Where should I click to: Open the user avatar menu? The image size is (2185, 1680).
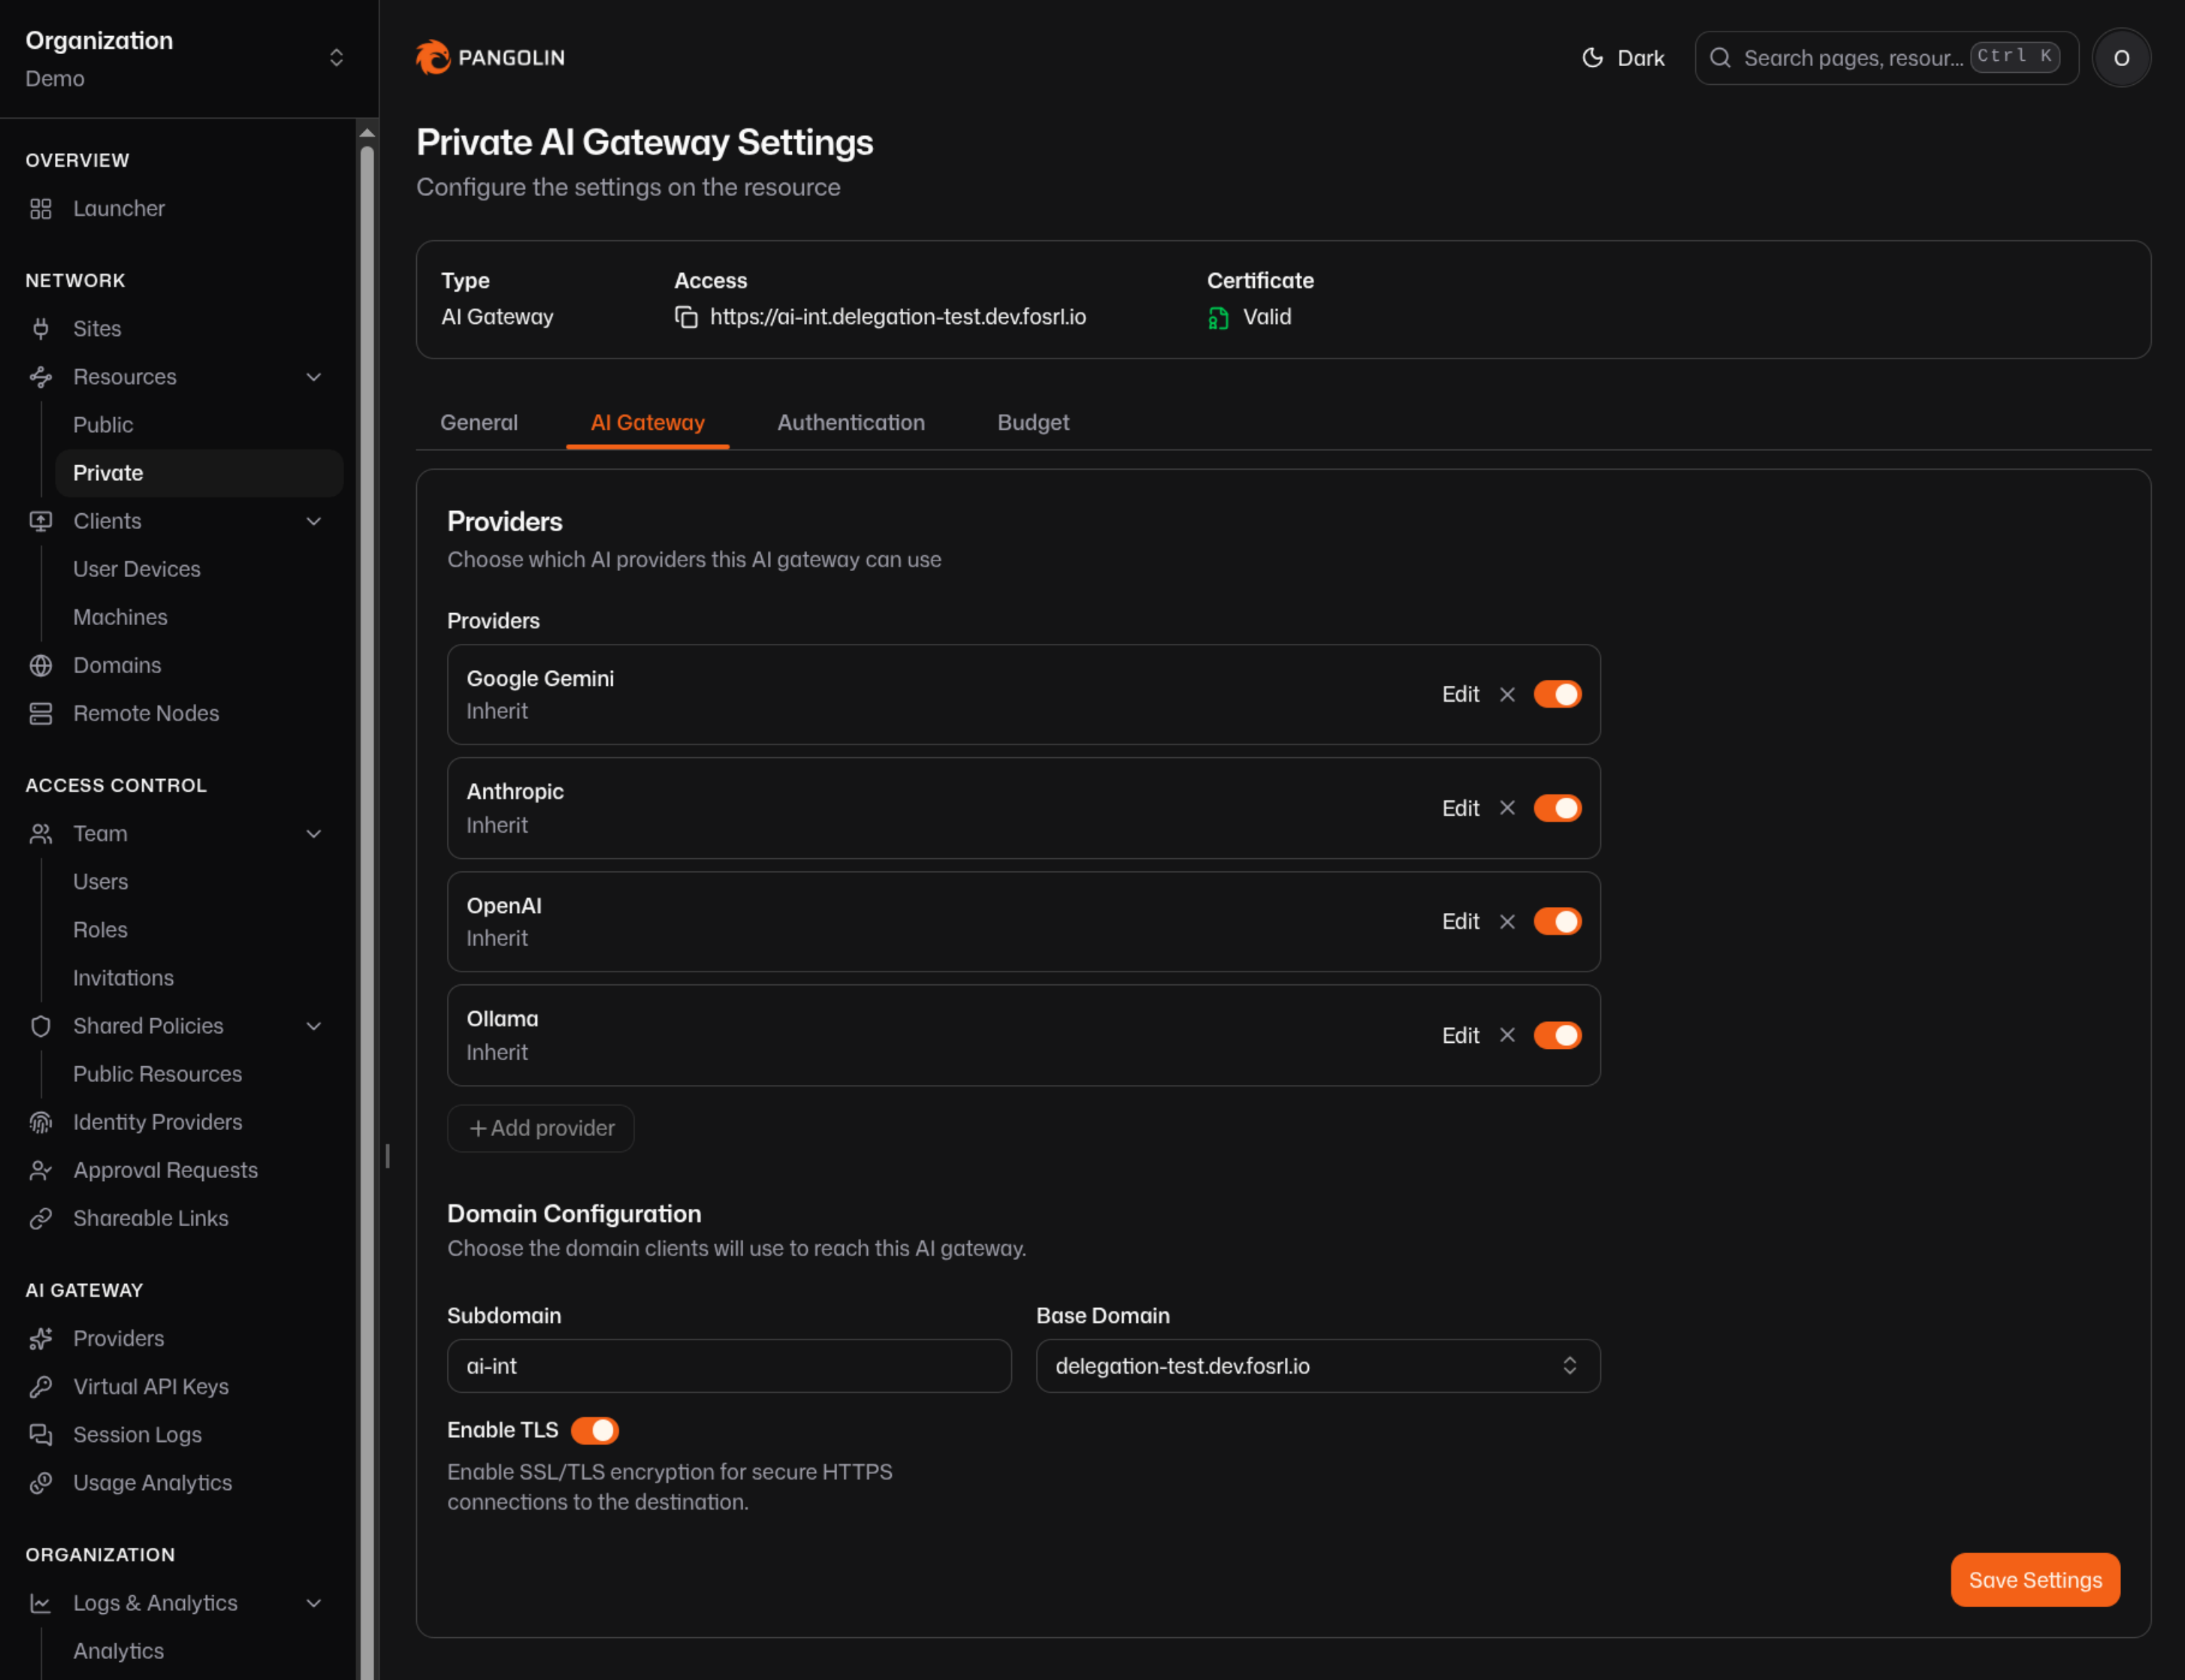[2121, 58]
